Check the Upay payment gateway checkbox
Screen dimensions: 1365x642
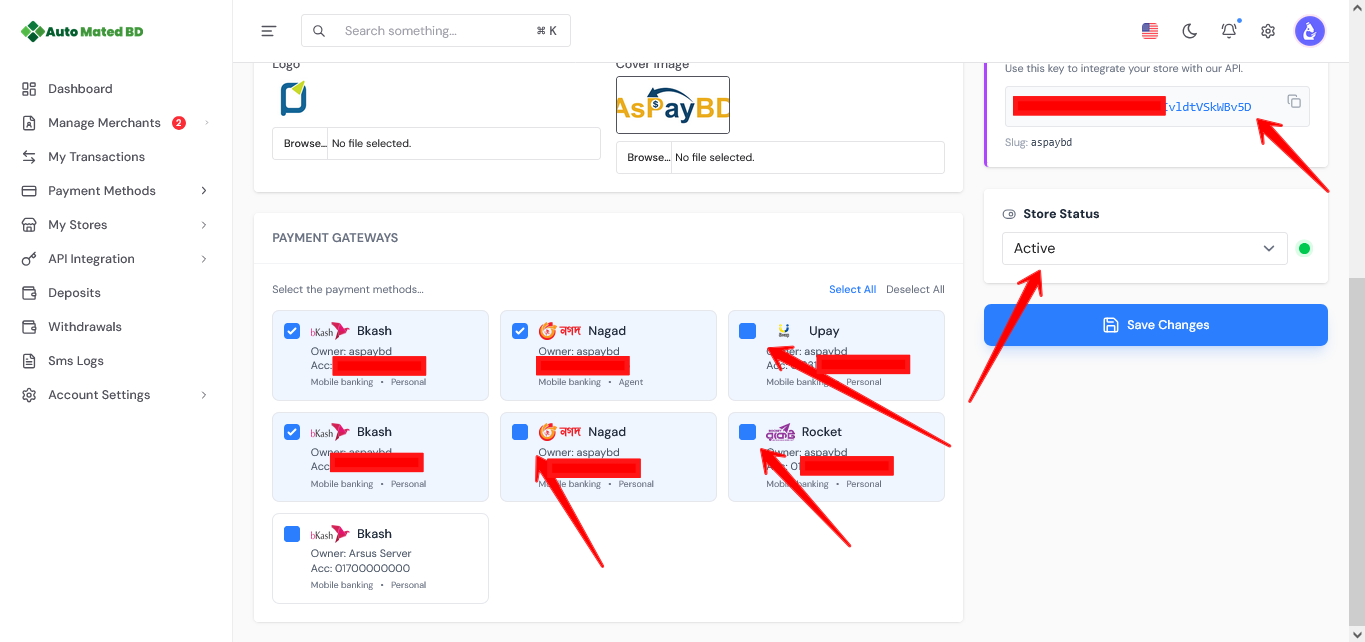(748, 331)
